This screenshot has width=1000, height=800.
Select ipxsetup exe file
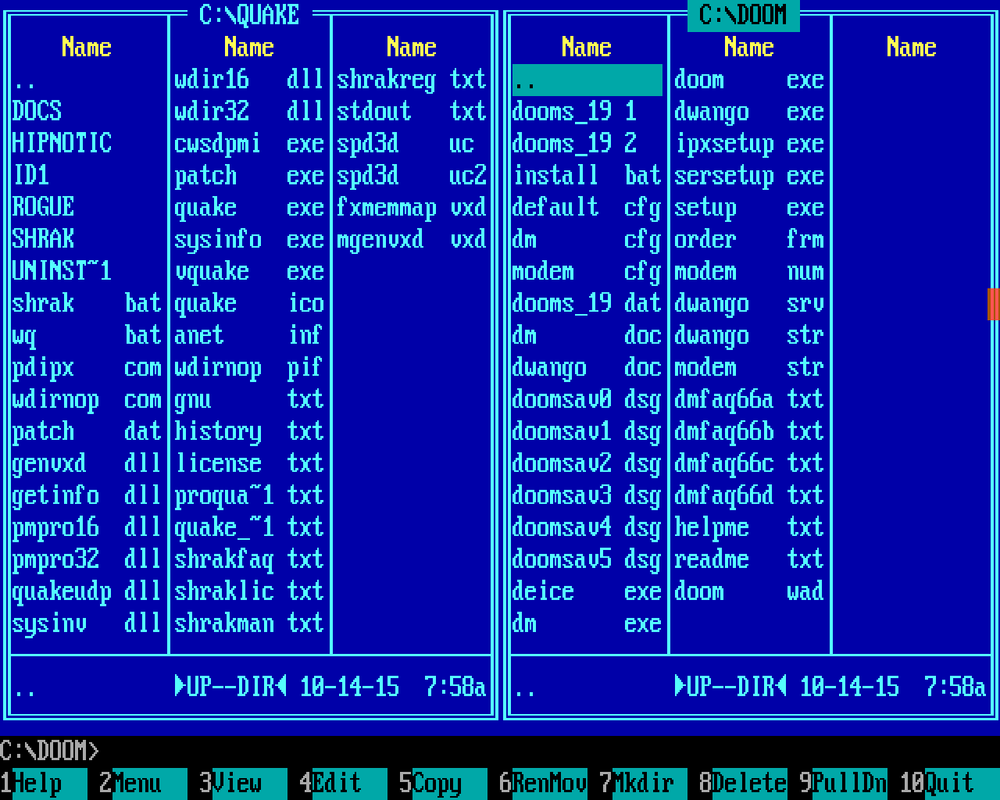pos(750,144)
